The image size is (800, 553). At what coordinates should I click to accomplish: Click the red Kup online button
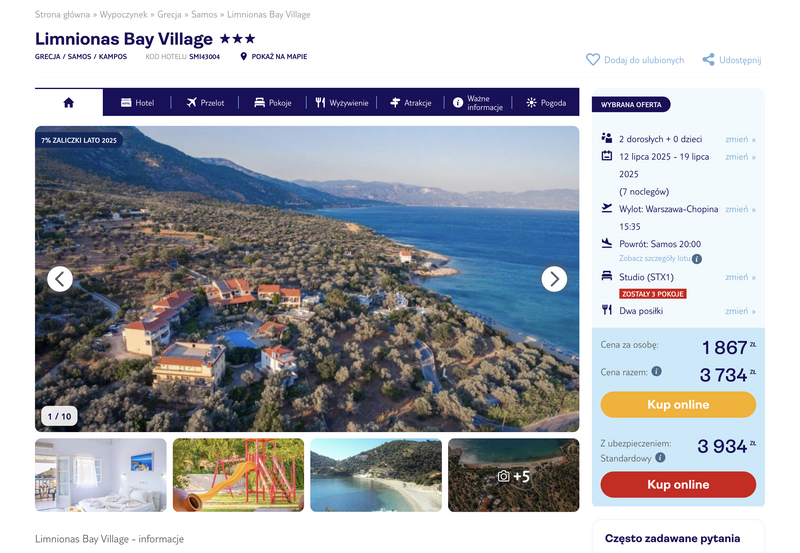click(678, 485)
